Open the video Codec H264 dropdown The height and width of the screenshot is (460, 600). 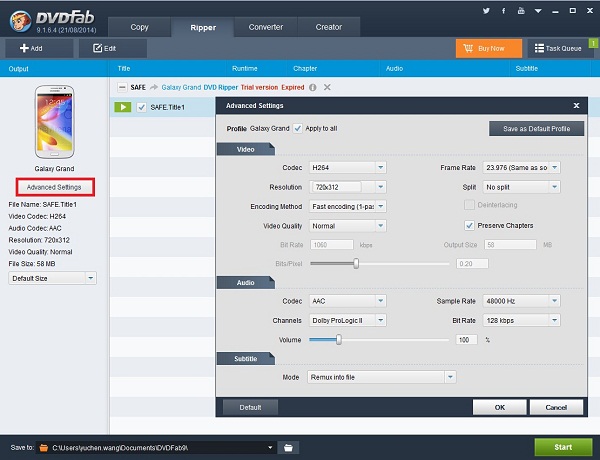coord(347,167)
